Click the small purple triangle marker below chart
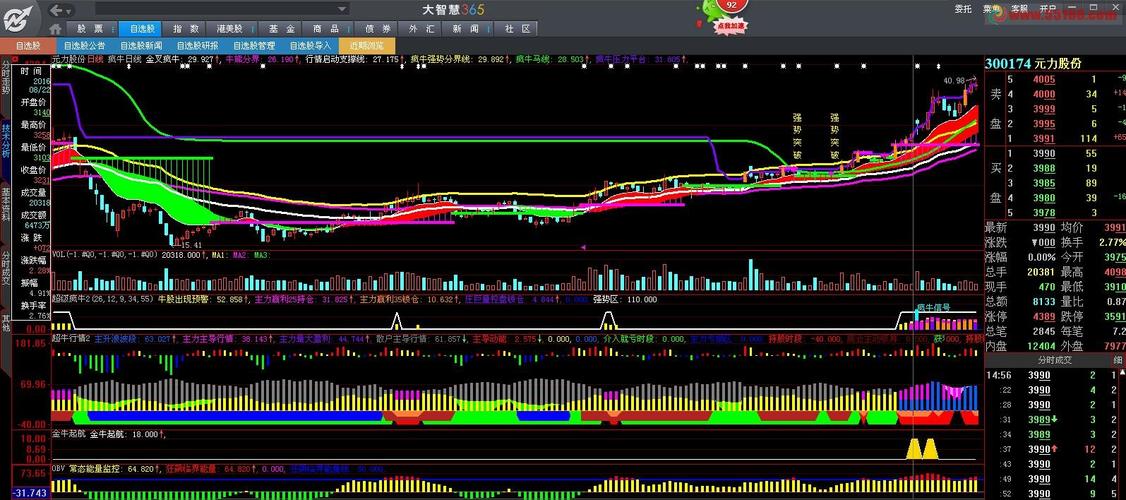This screenshot has height=500, width=1126. pos(582,247)
